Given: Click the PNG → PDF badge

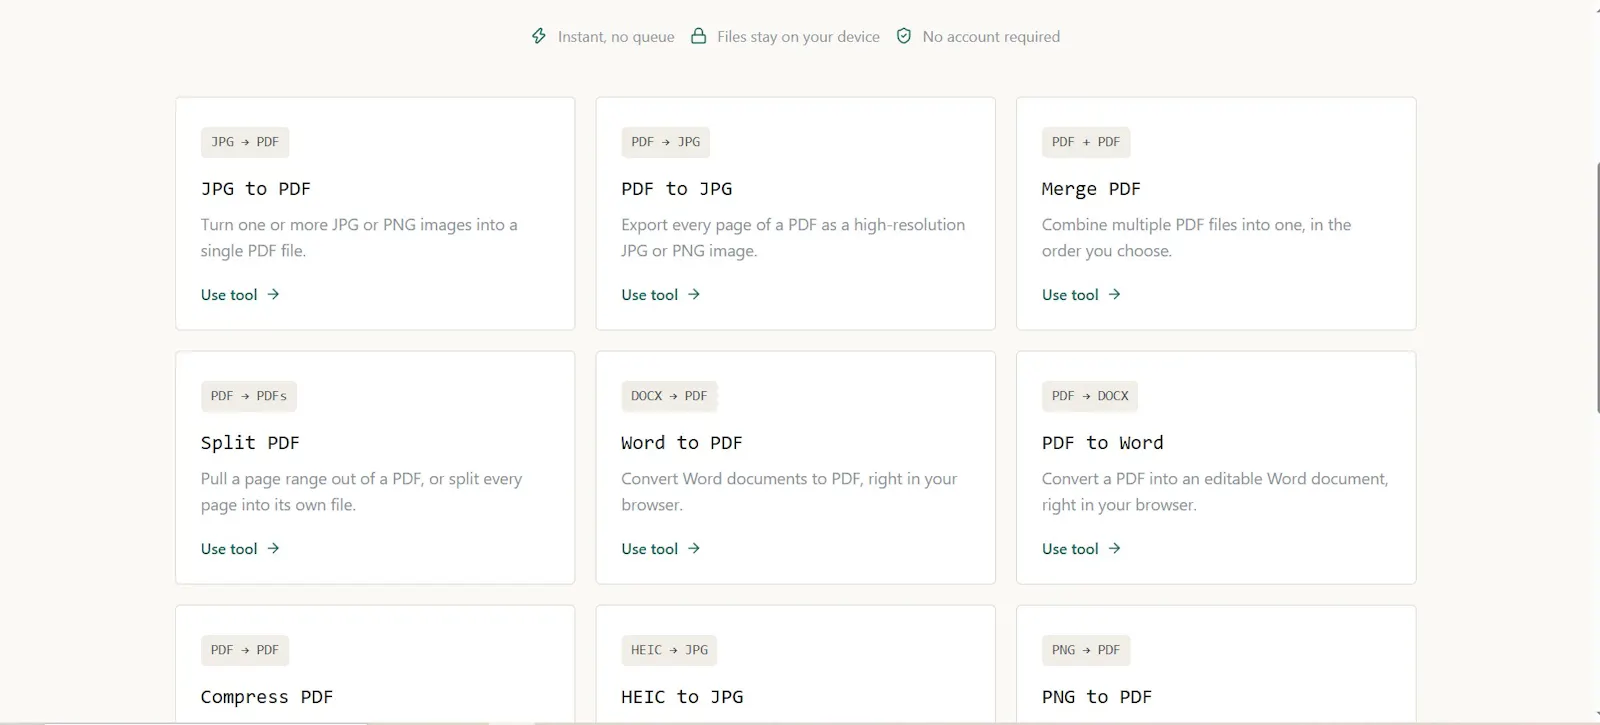Looking at the screenshot, I should point(1086,650).
